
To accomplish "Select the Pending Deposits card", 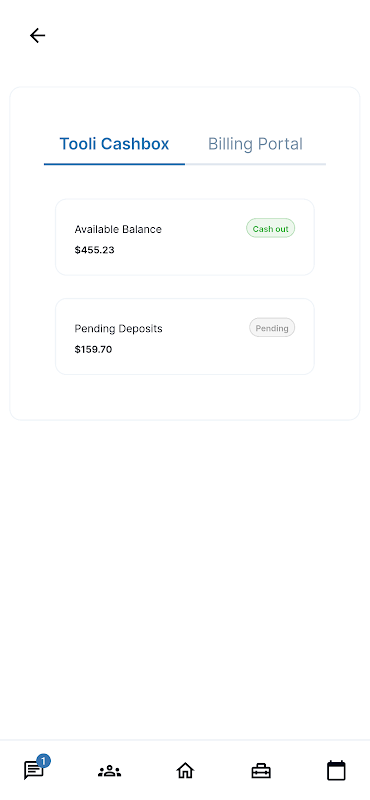I will click(x=185, y=337).
